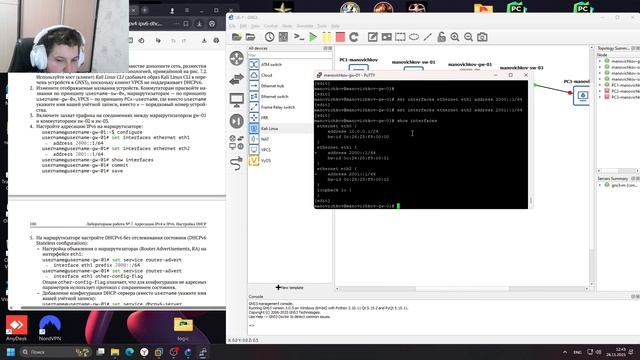This screenshot has height=360, width=640.
Task: Browse switches category in device sidebar
Action: (237, 79)
